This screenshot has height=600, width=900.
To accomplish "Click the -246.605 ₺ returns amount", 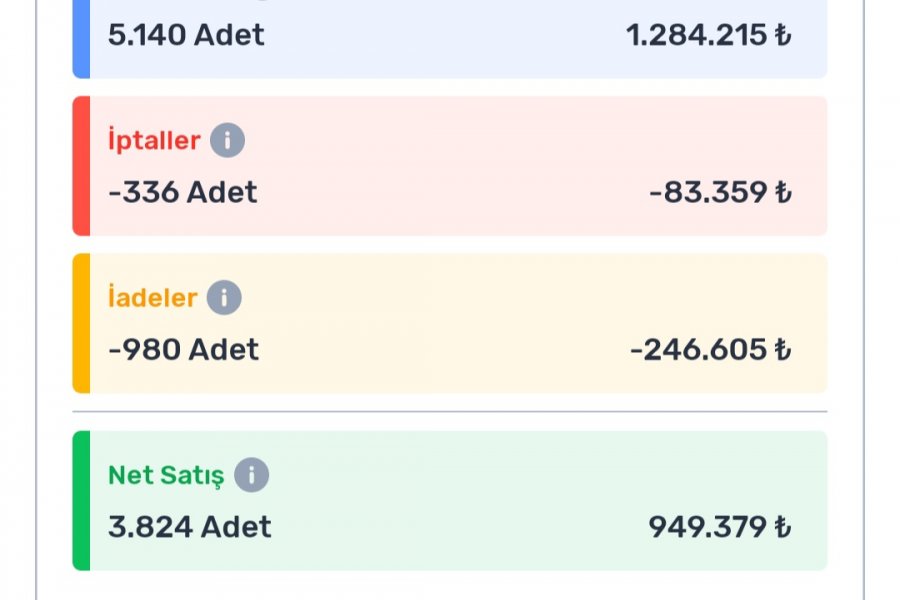I will coord(711,350).
